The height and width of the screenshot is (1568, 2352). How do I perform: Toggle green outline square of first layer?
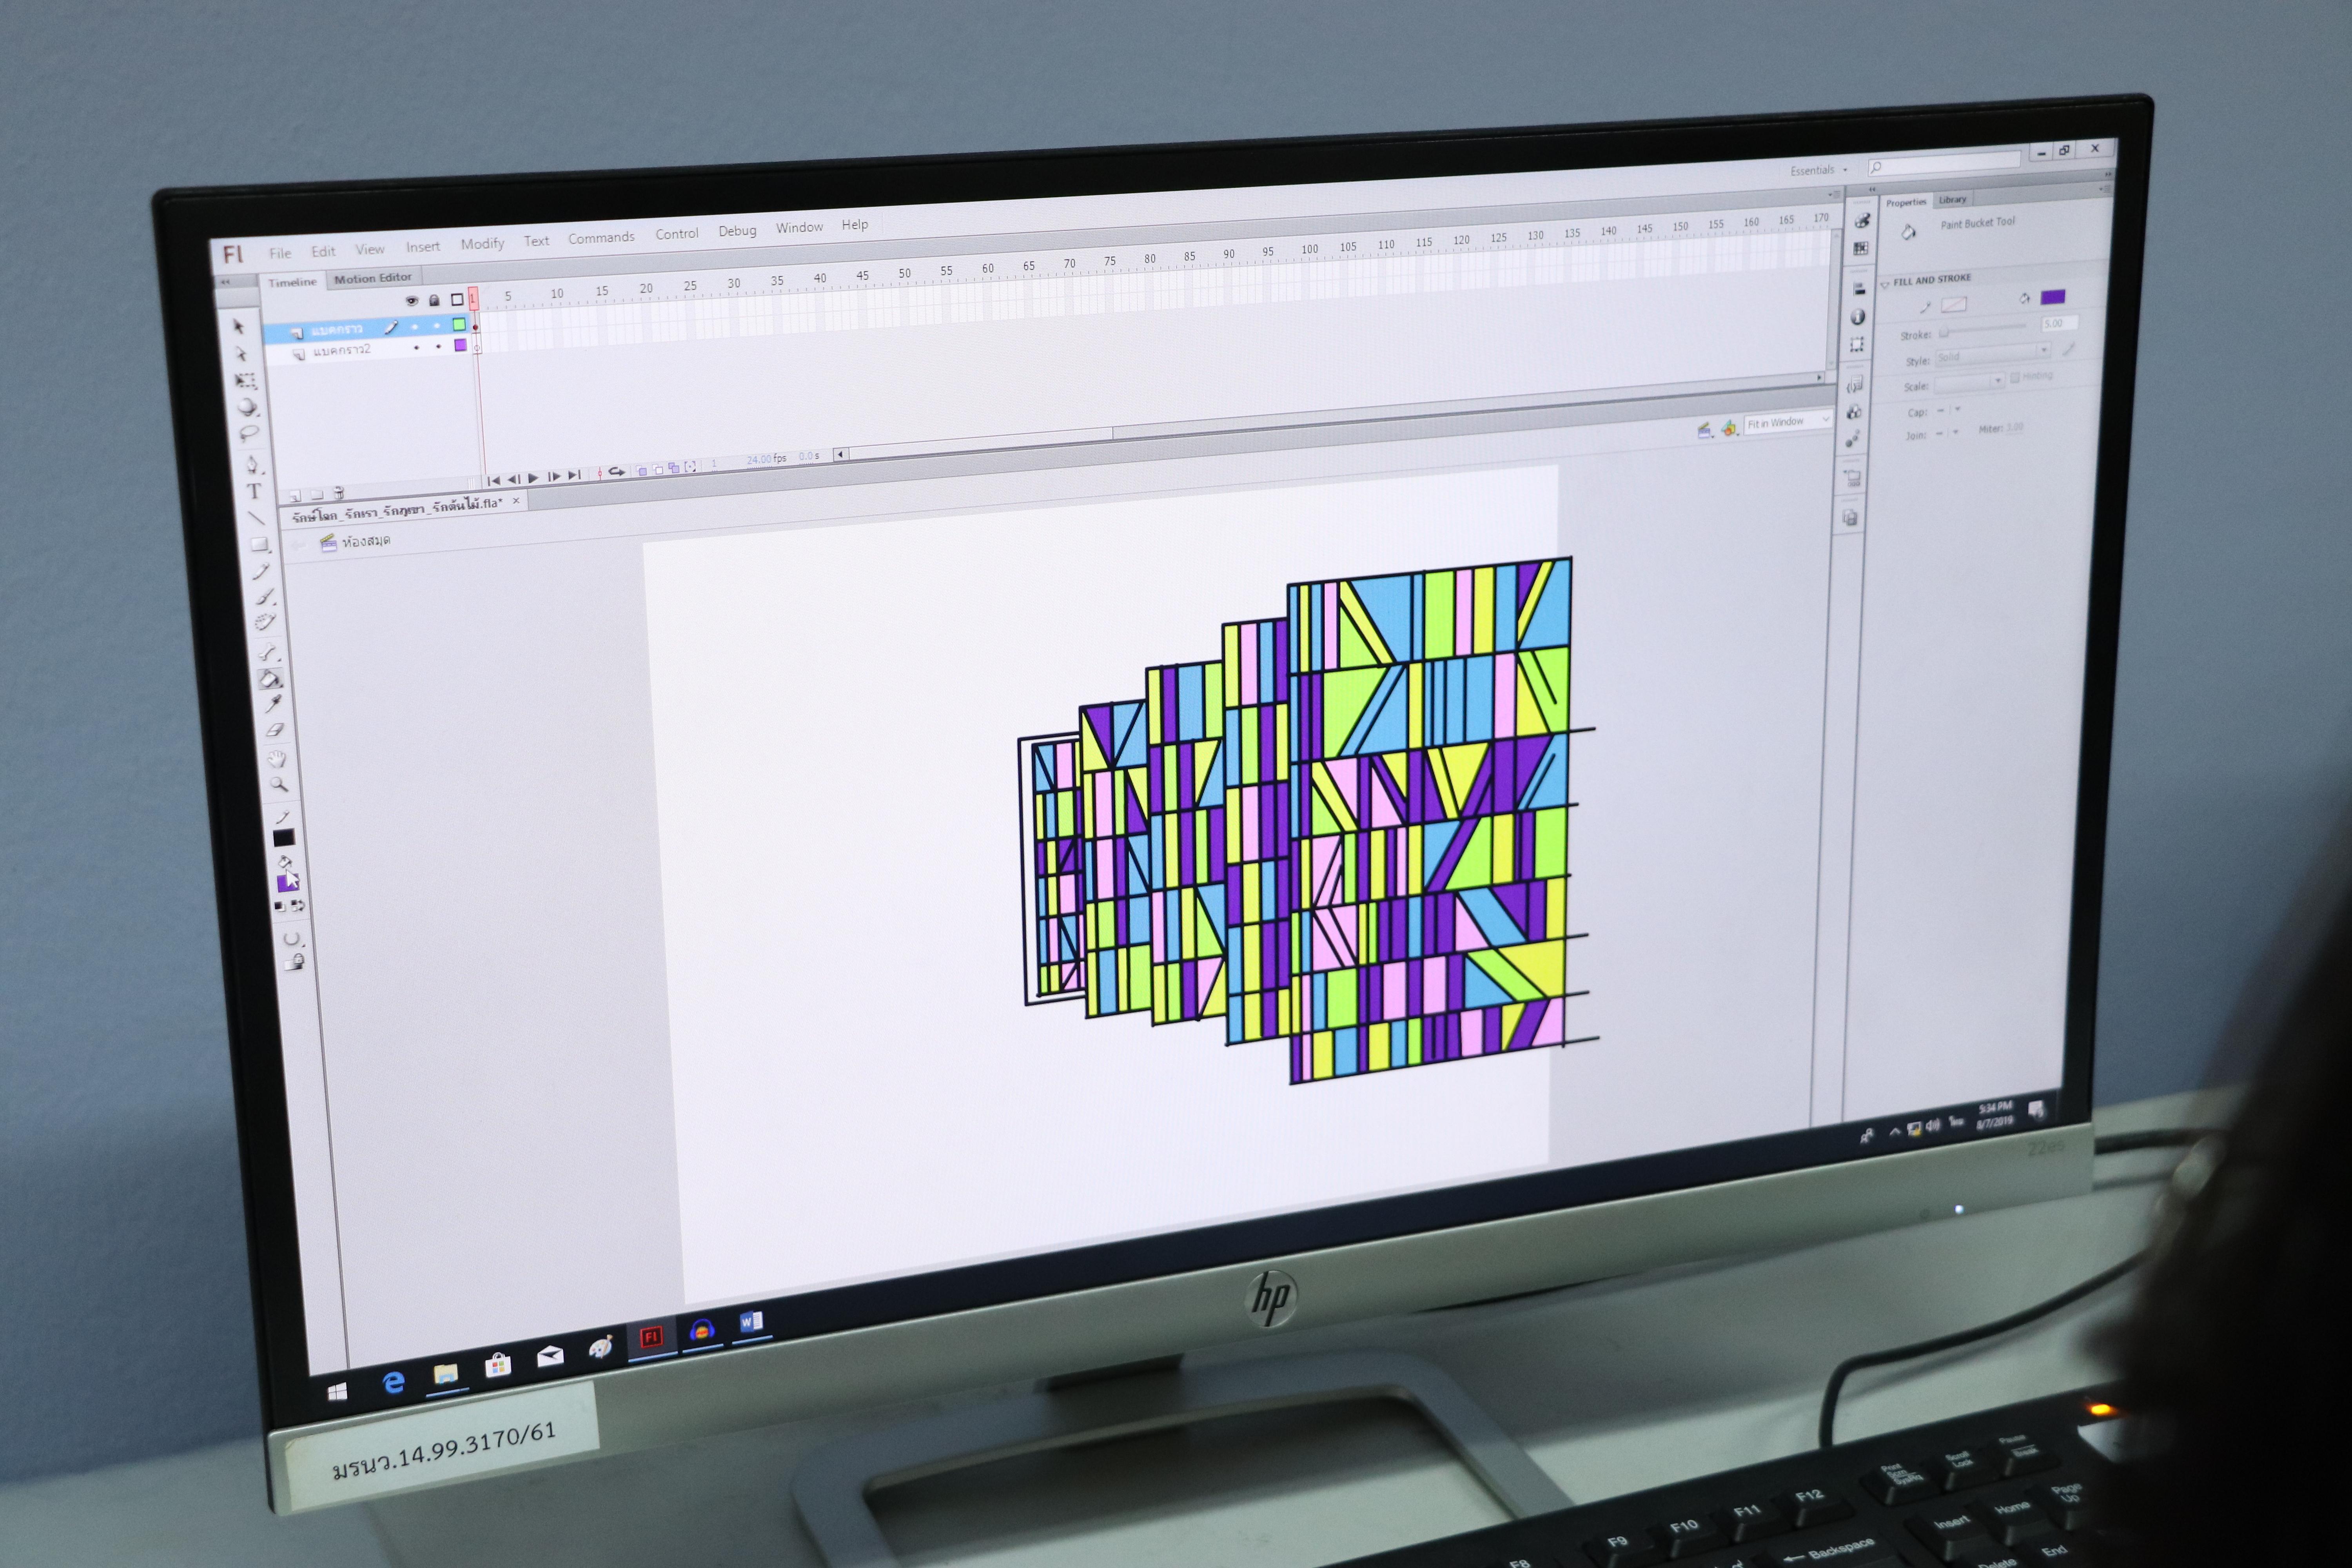coord(459,324)
